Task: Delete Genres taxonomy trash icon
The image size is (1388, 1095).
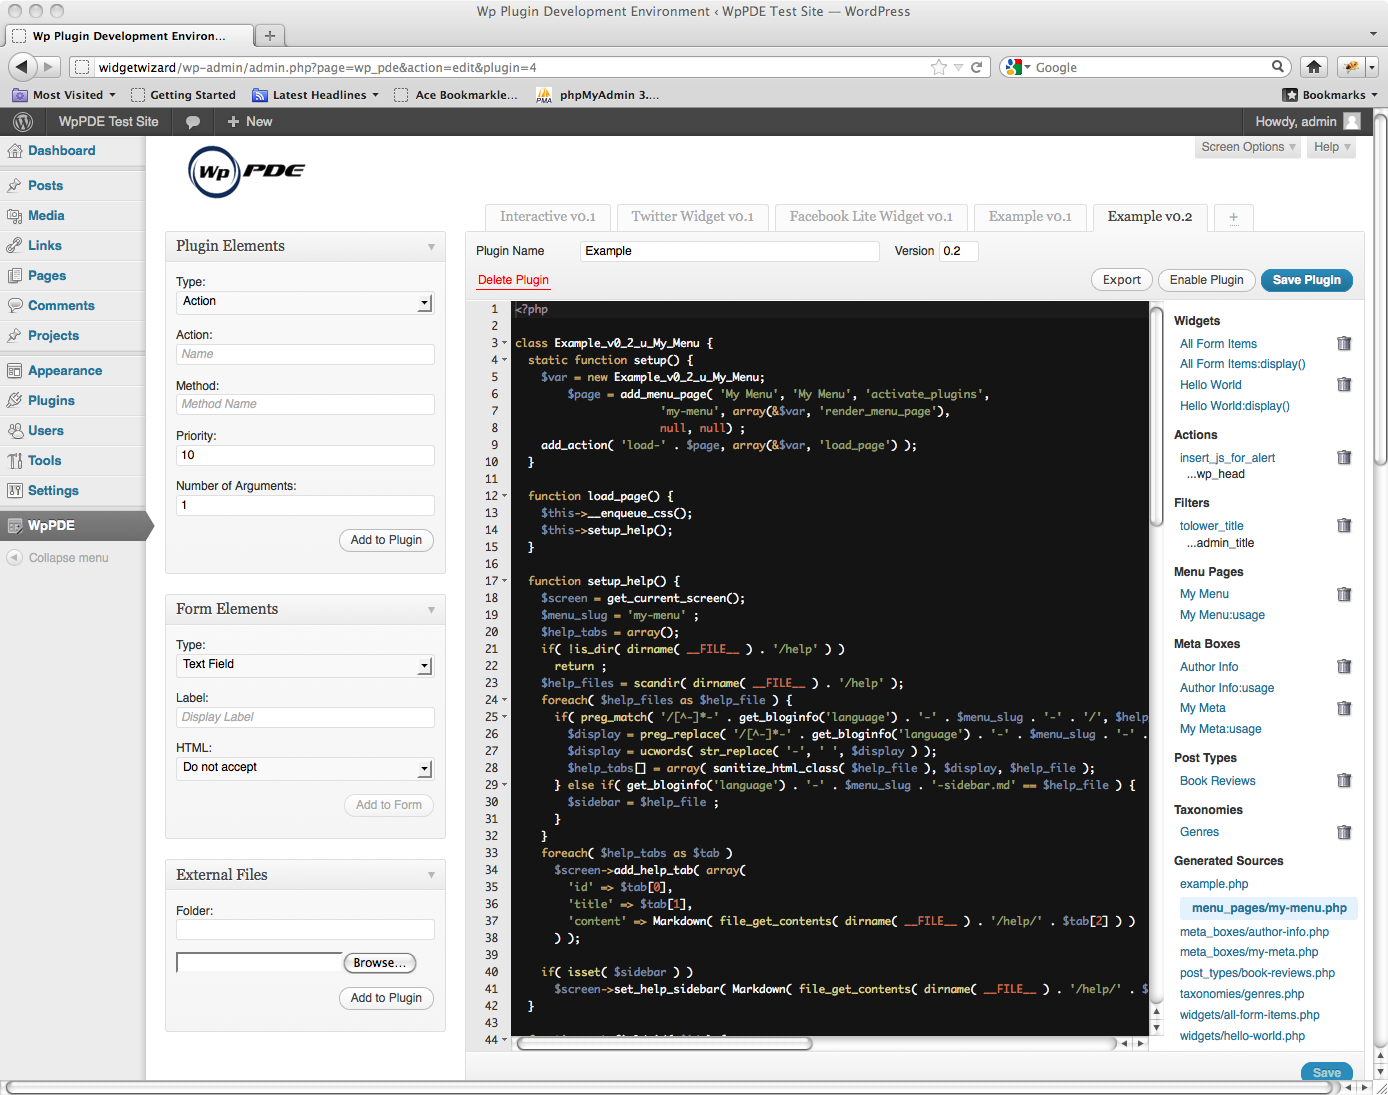Action: 1344,832
